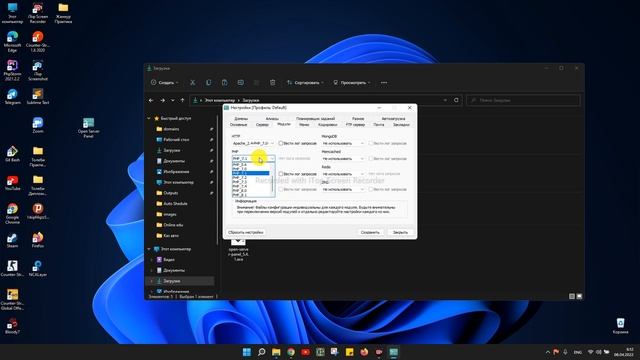This screenshot has height=360, width=640.
Task: Open the Создать menu in Explorer
Action: pyautogui.click(x=164, y=82)
